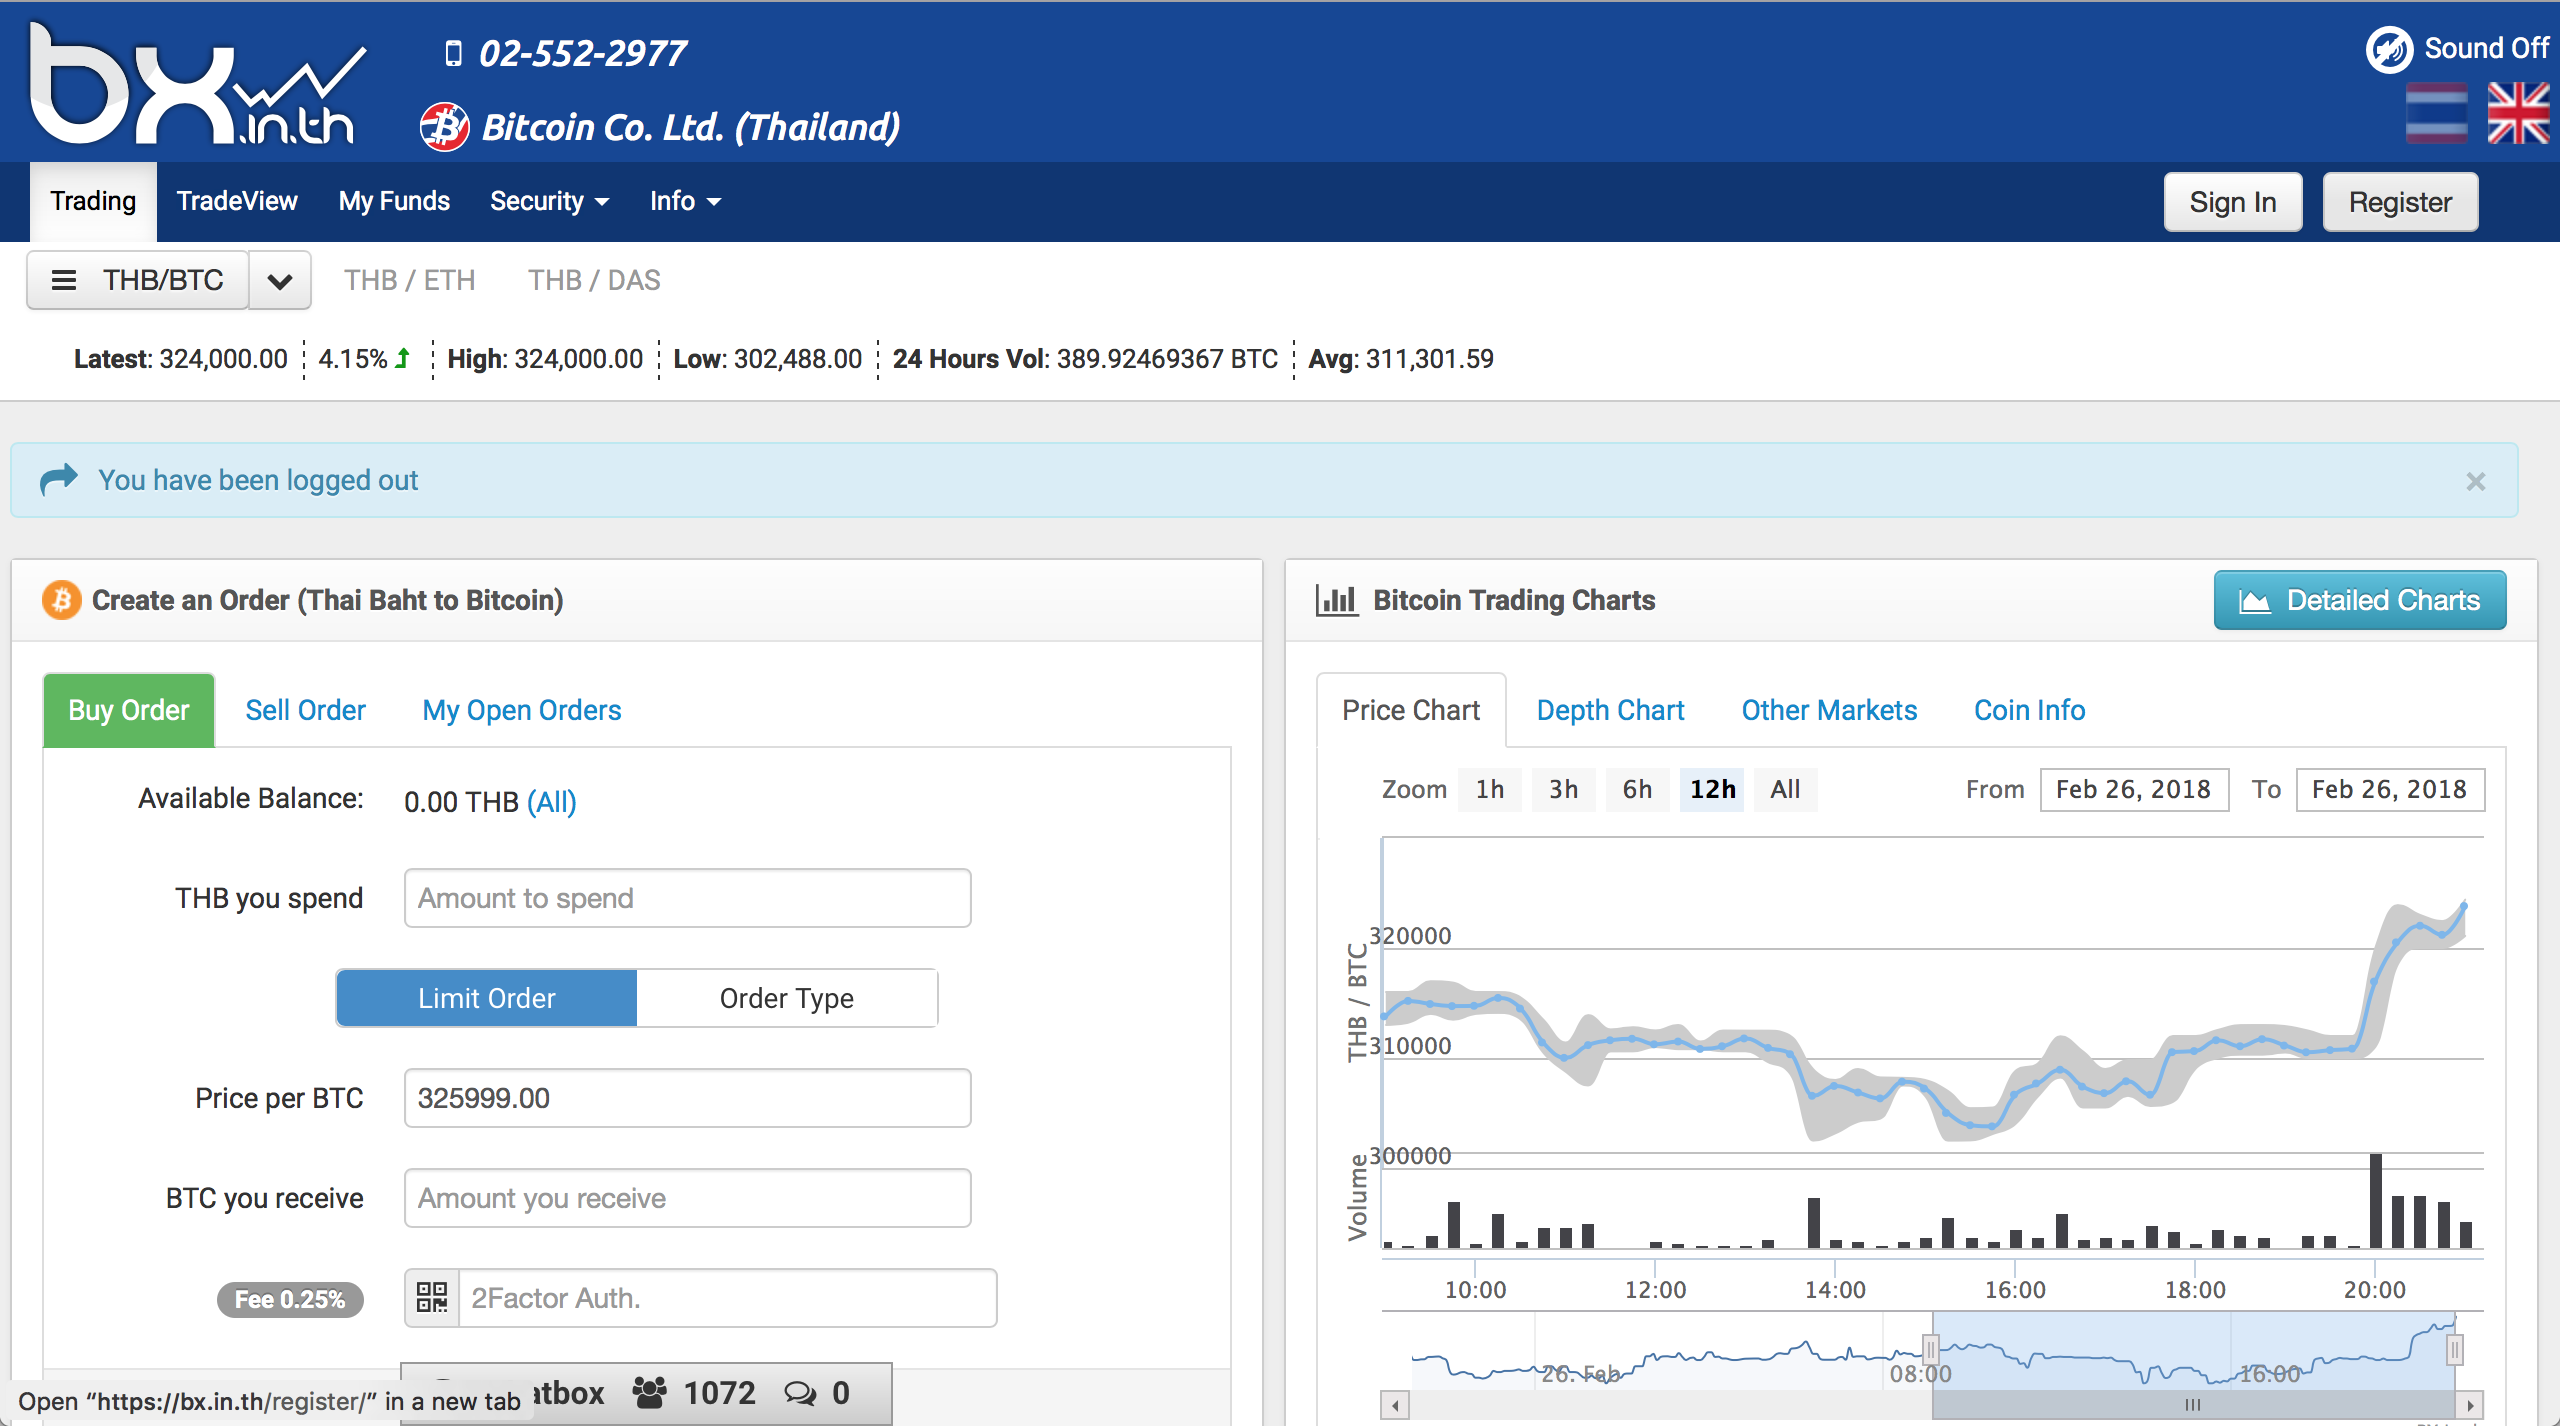Open the hamburger menu in THB/BTC selector

click(64, 280)
